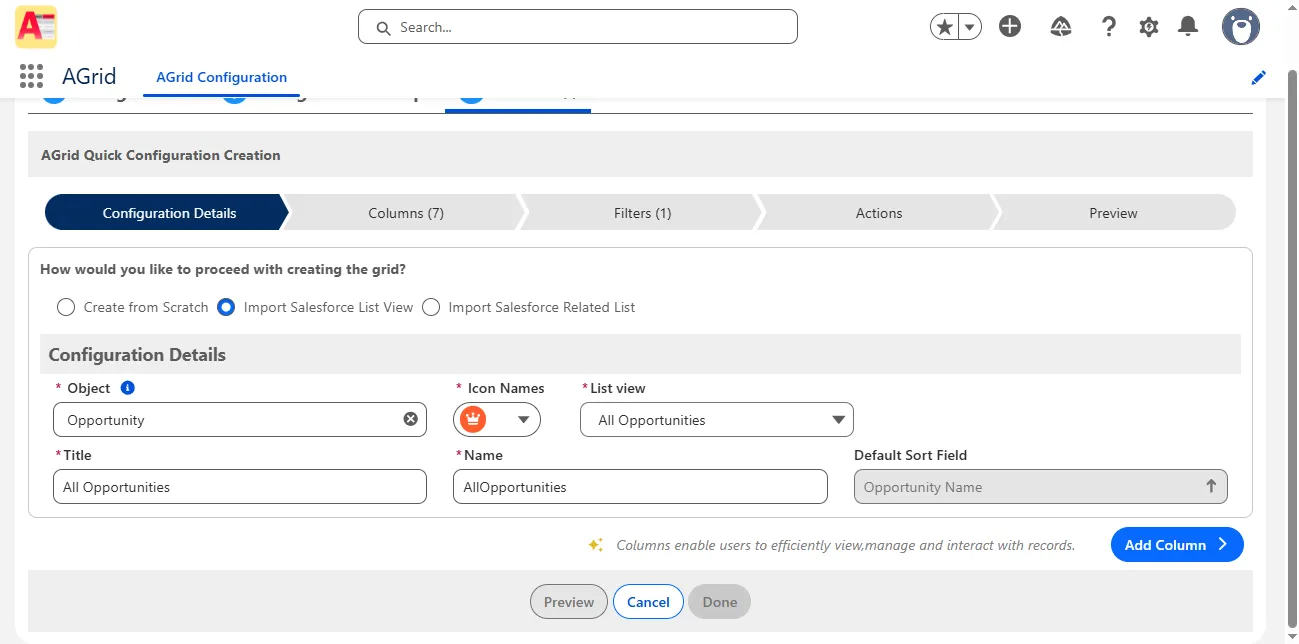The height and width of the screenshot is (644, 1299).
Task: Select the AGrid Configuration tab
Action: (x=221, y=77)
